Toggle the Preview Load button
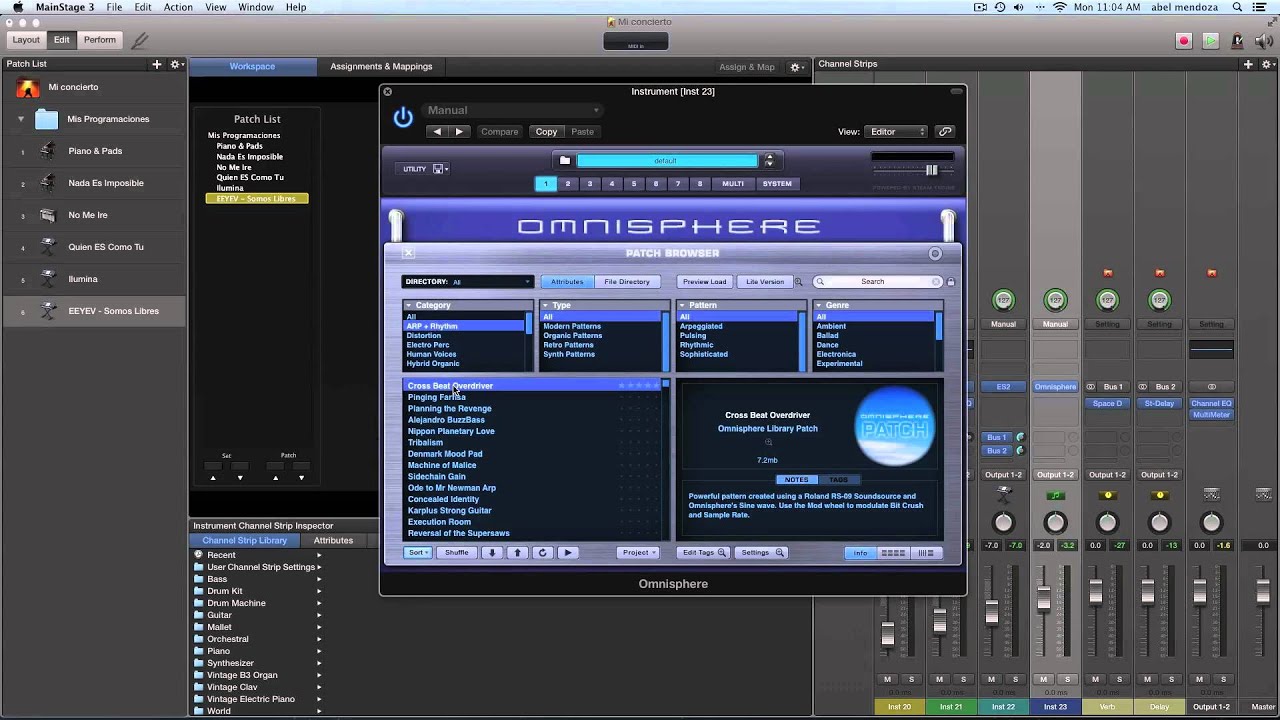Image resolution: width=1280 pixels, height=720 pixels. [704, 282]
